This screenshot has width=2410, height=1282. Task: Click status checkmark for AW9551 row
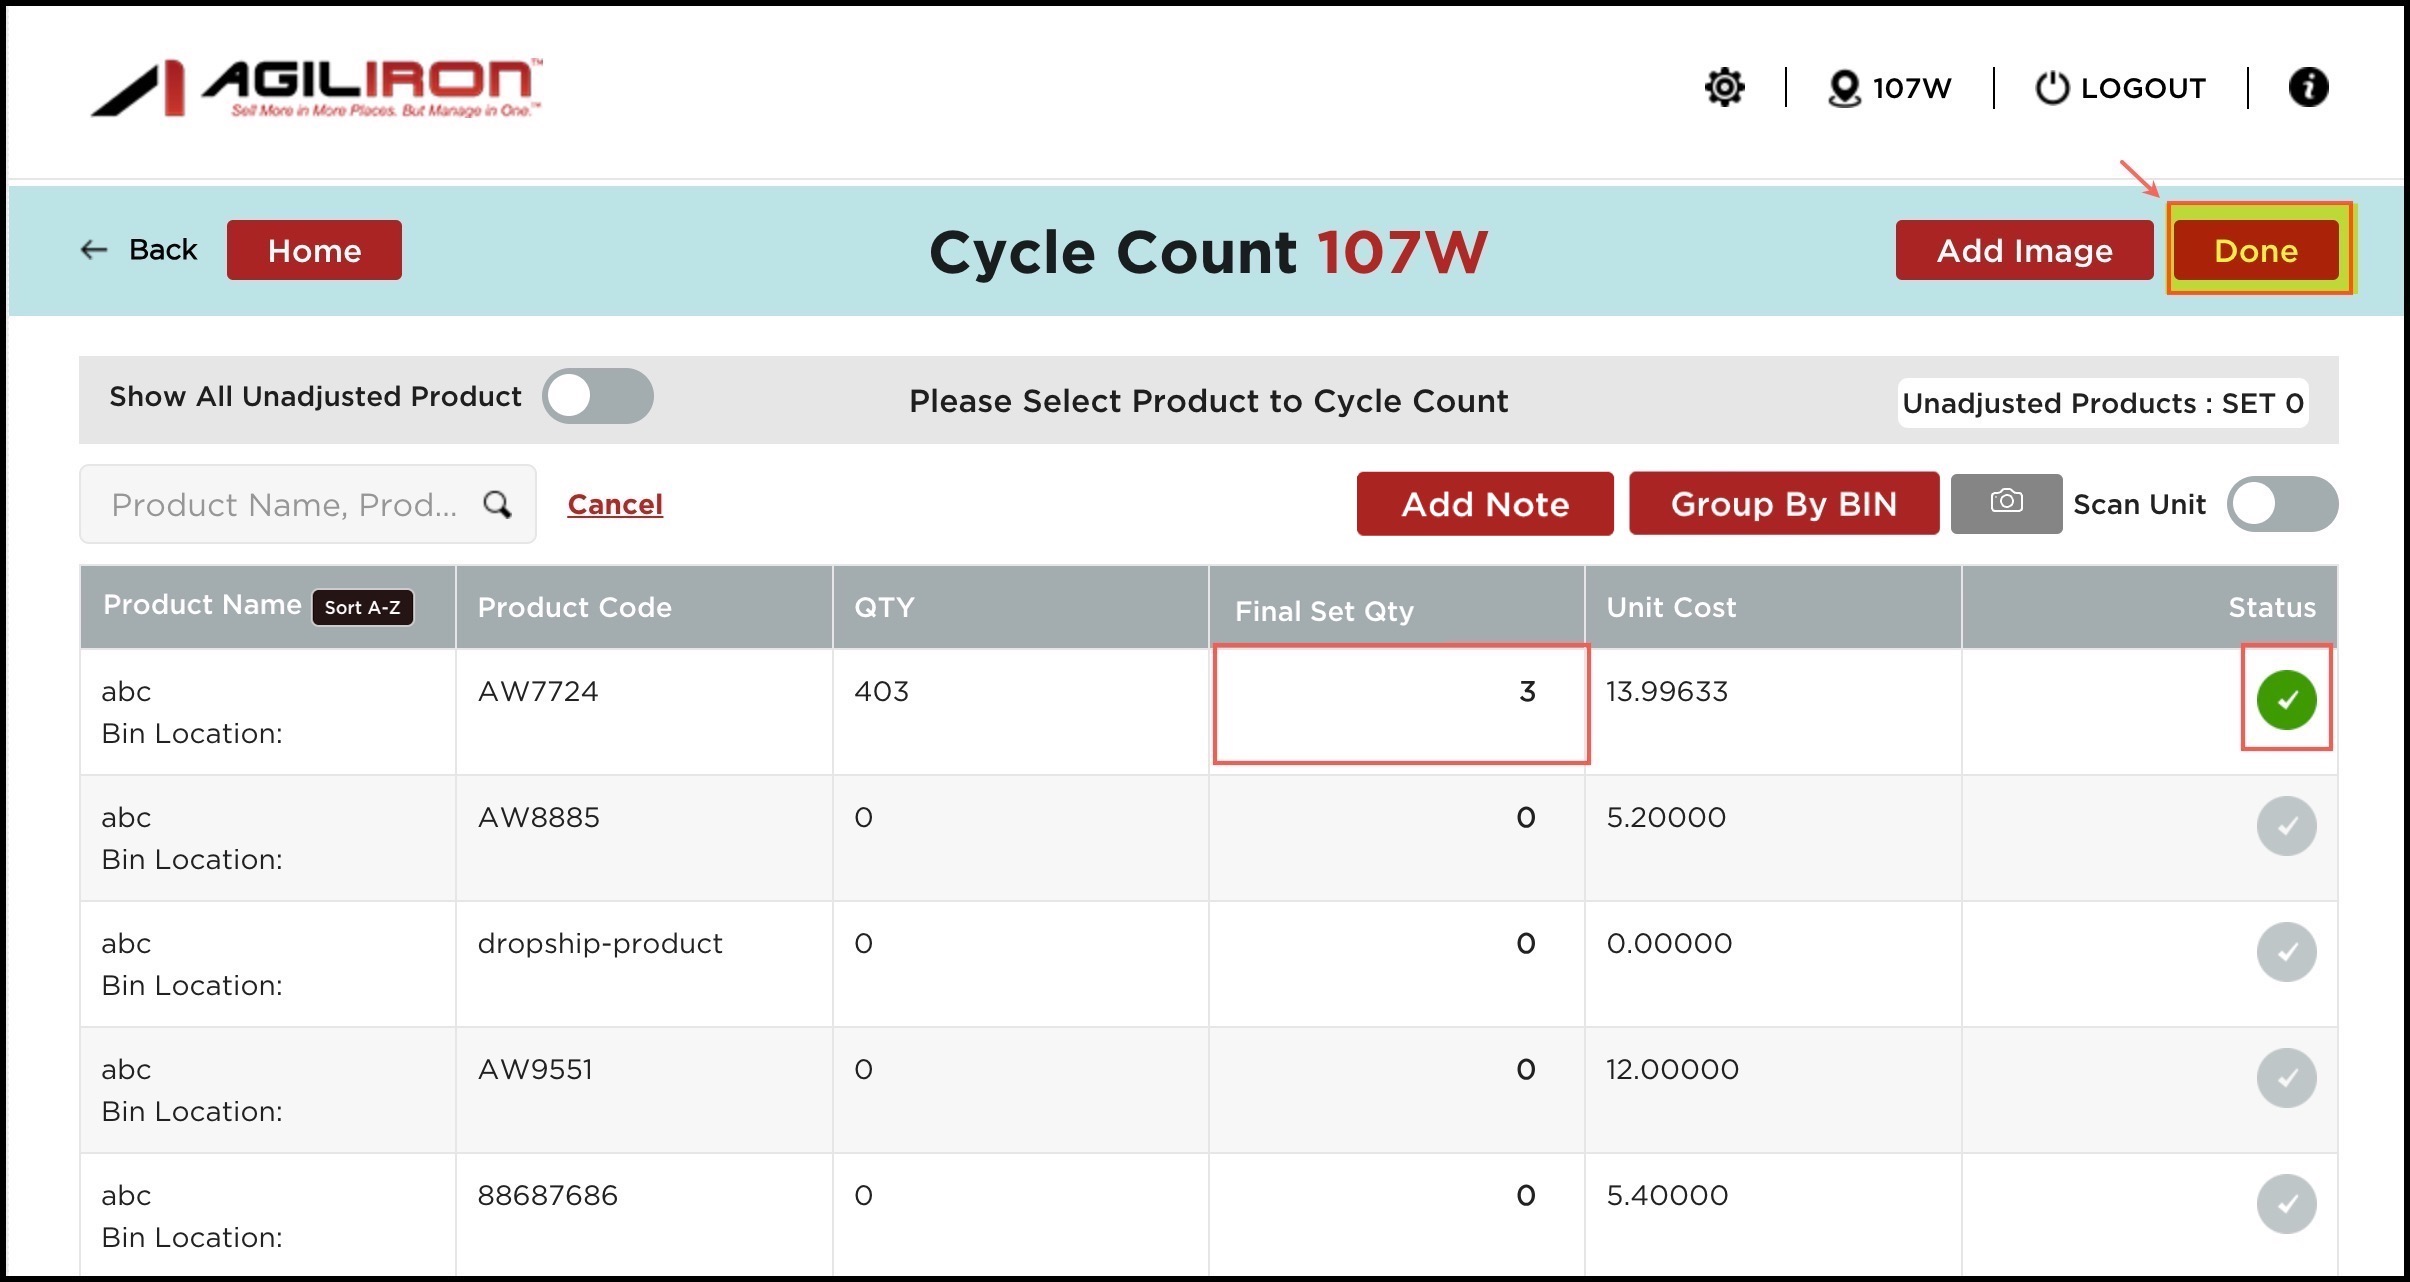point(2285,1077)
